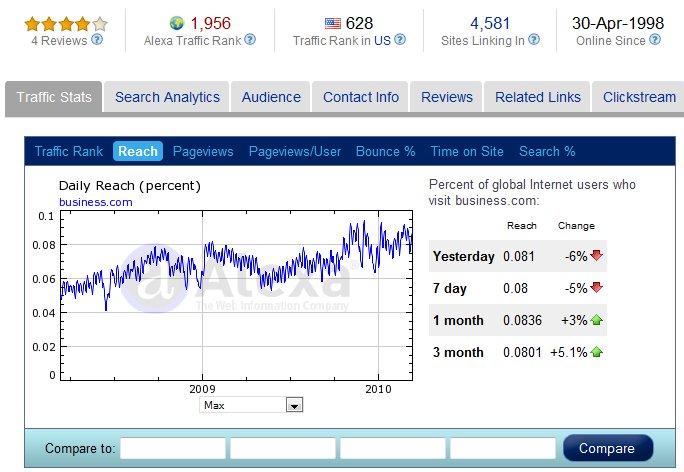Follow the business.com link above chart
This screenshot has width=684, height=472.
96,202
